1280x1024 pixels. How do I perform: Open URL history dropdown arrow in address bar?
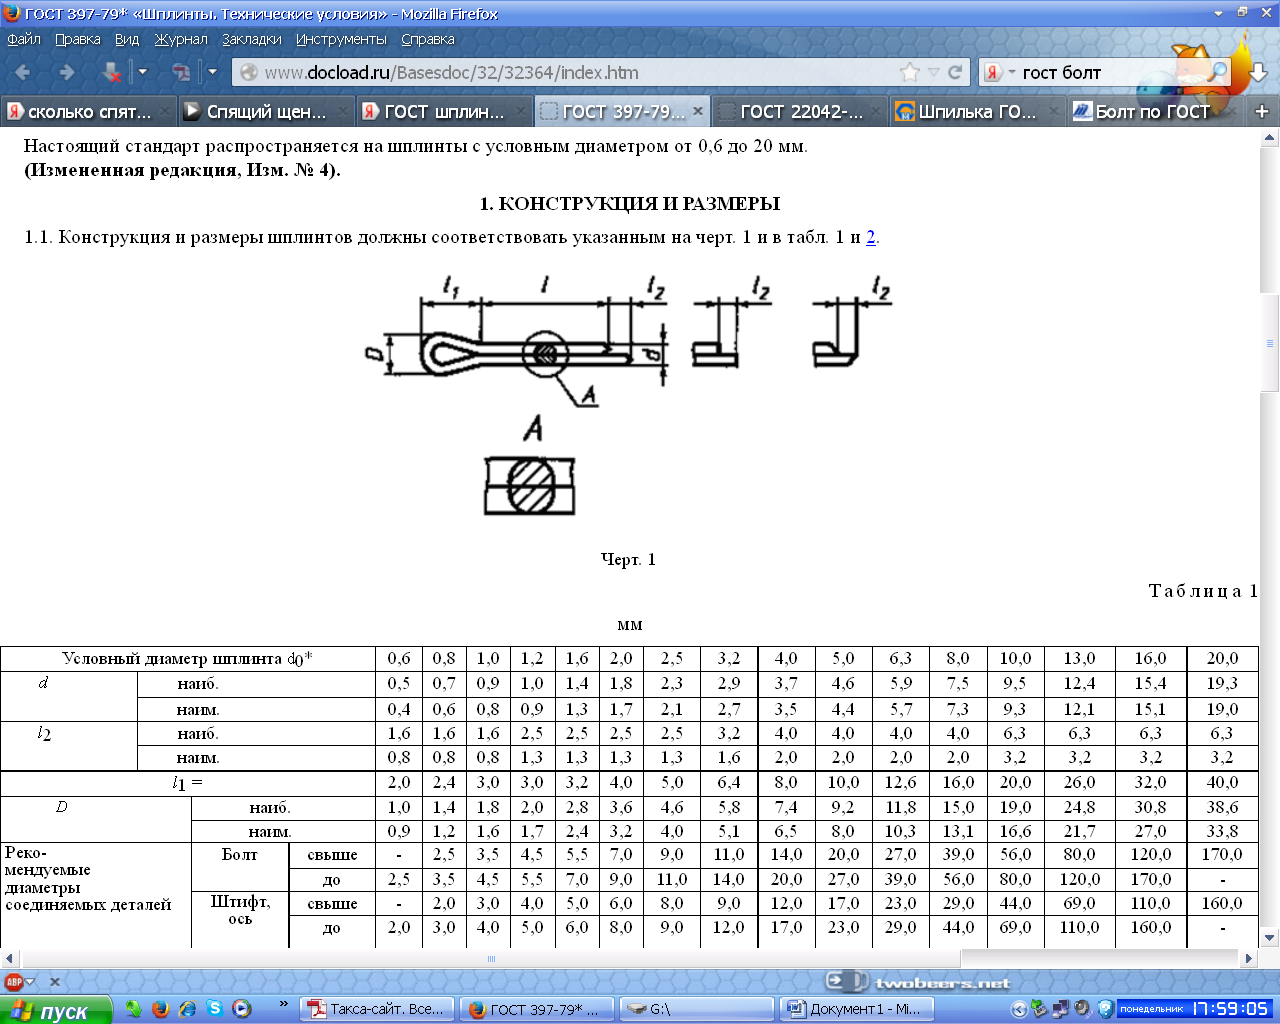(933, 72)
